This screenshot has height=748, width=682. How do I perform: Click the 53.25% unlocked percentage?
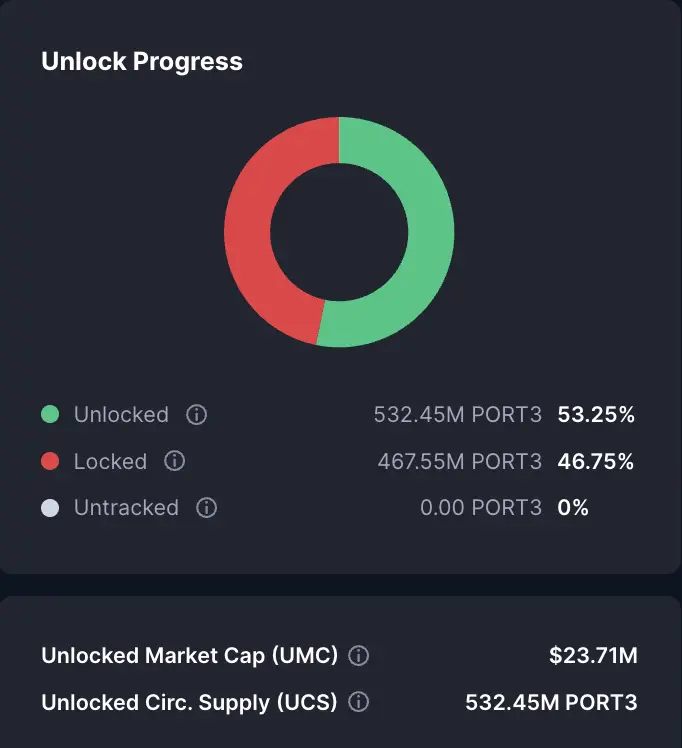point(596,415)
